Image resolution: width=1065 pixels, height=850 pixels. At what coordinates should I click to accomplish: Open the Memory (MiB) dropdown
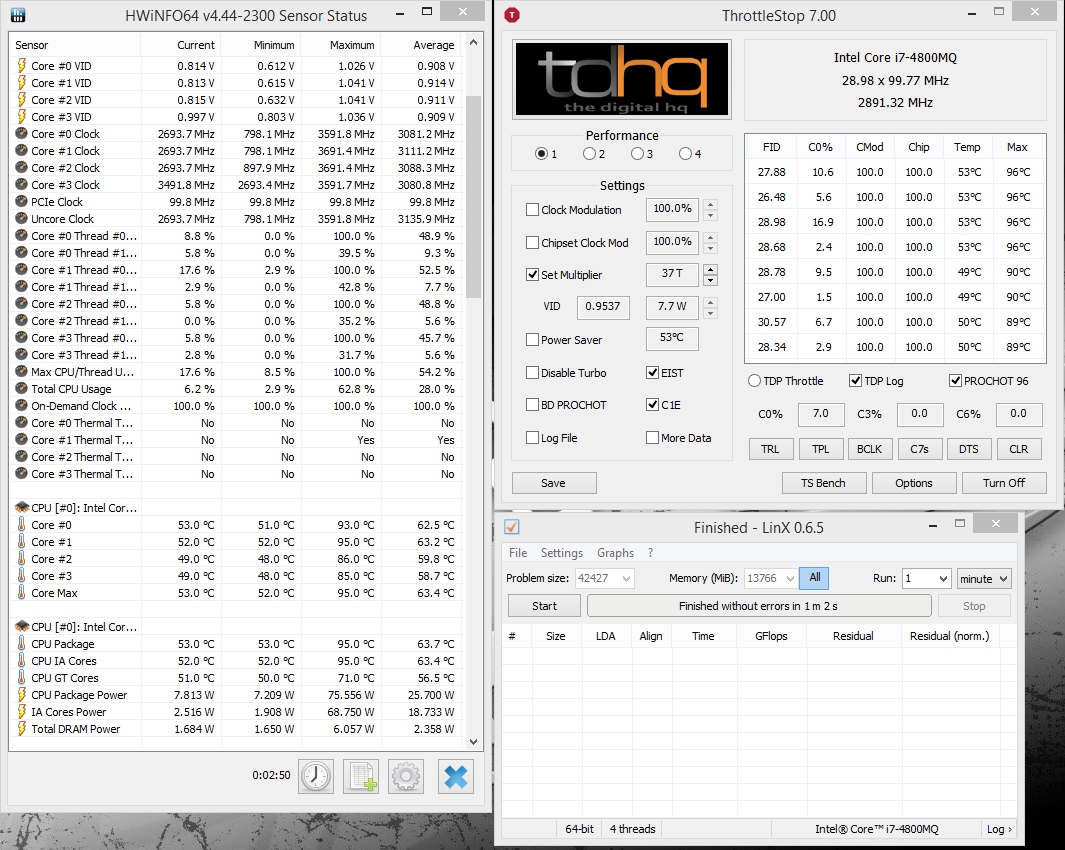790,578
